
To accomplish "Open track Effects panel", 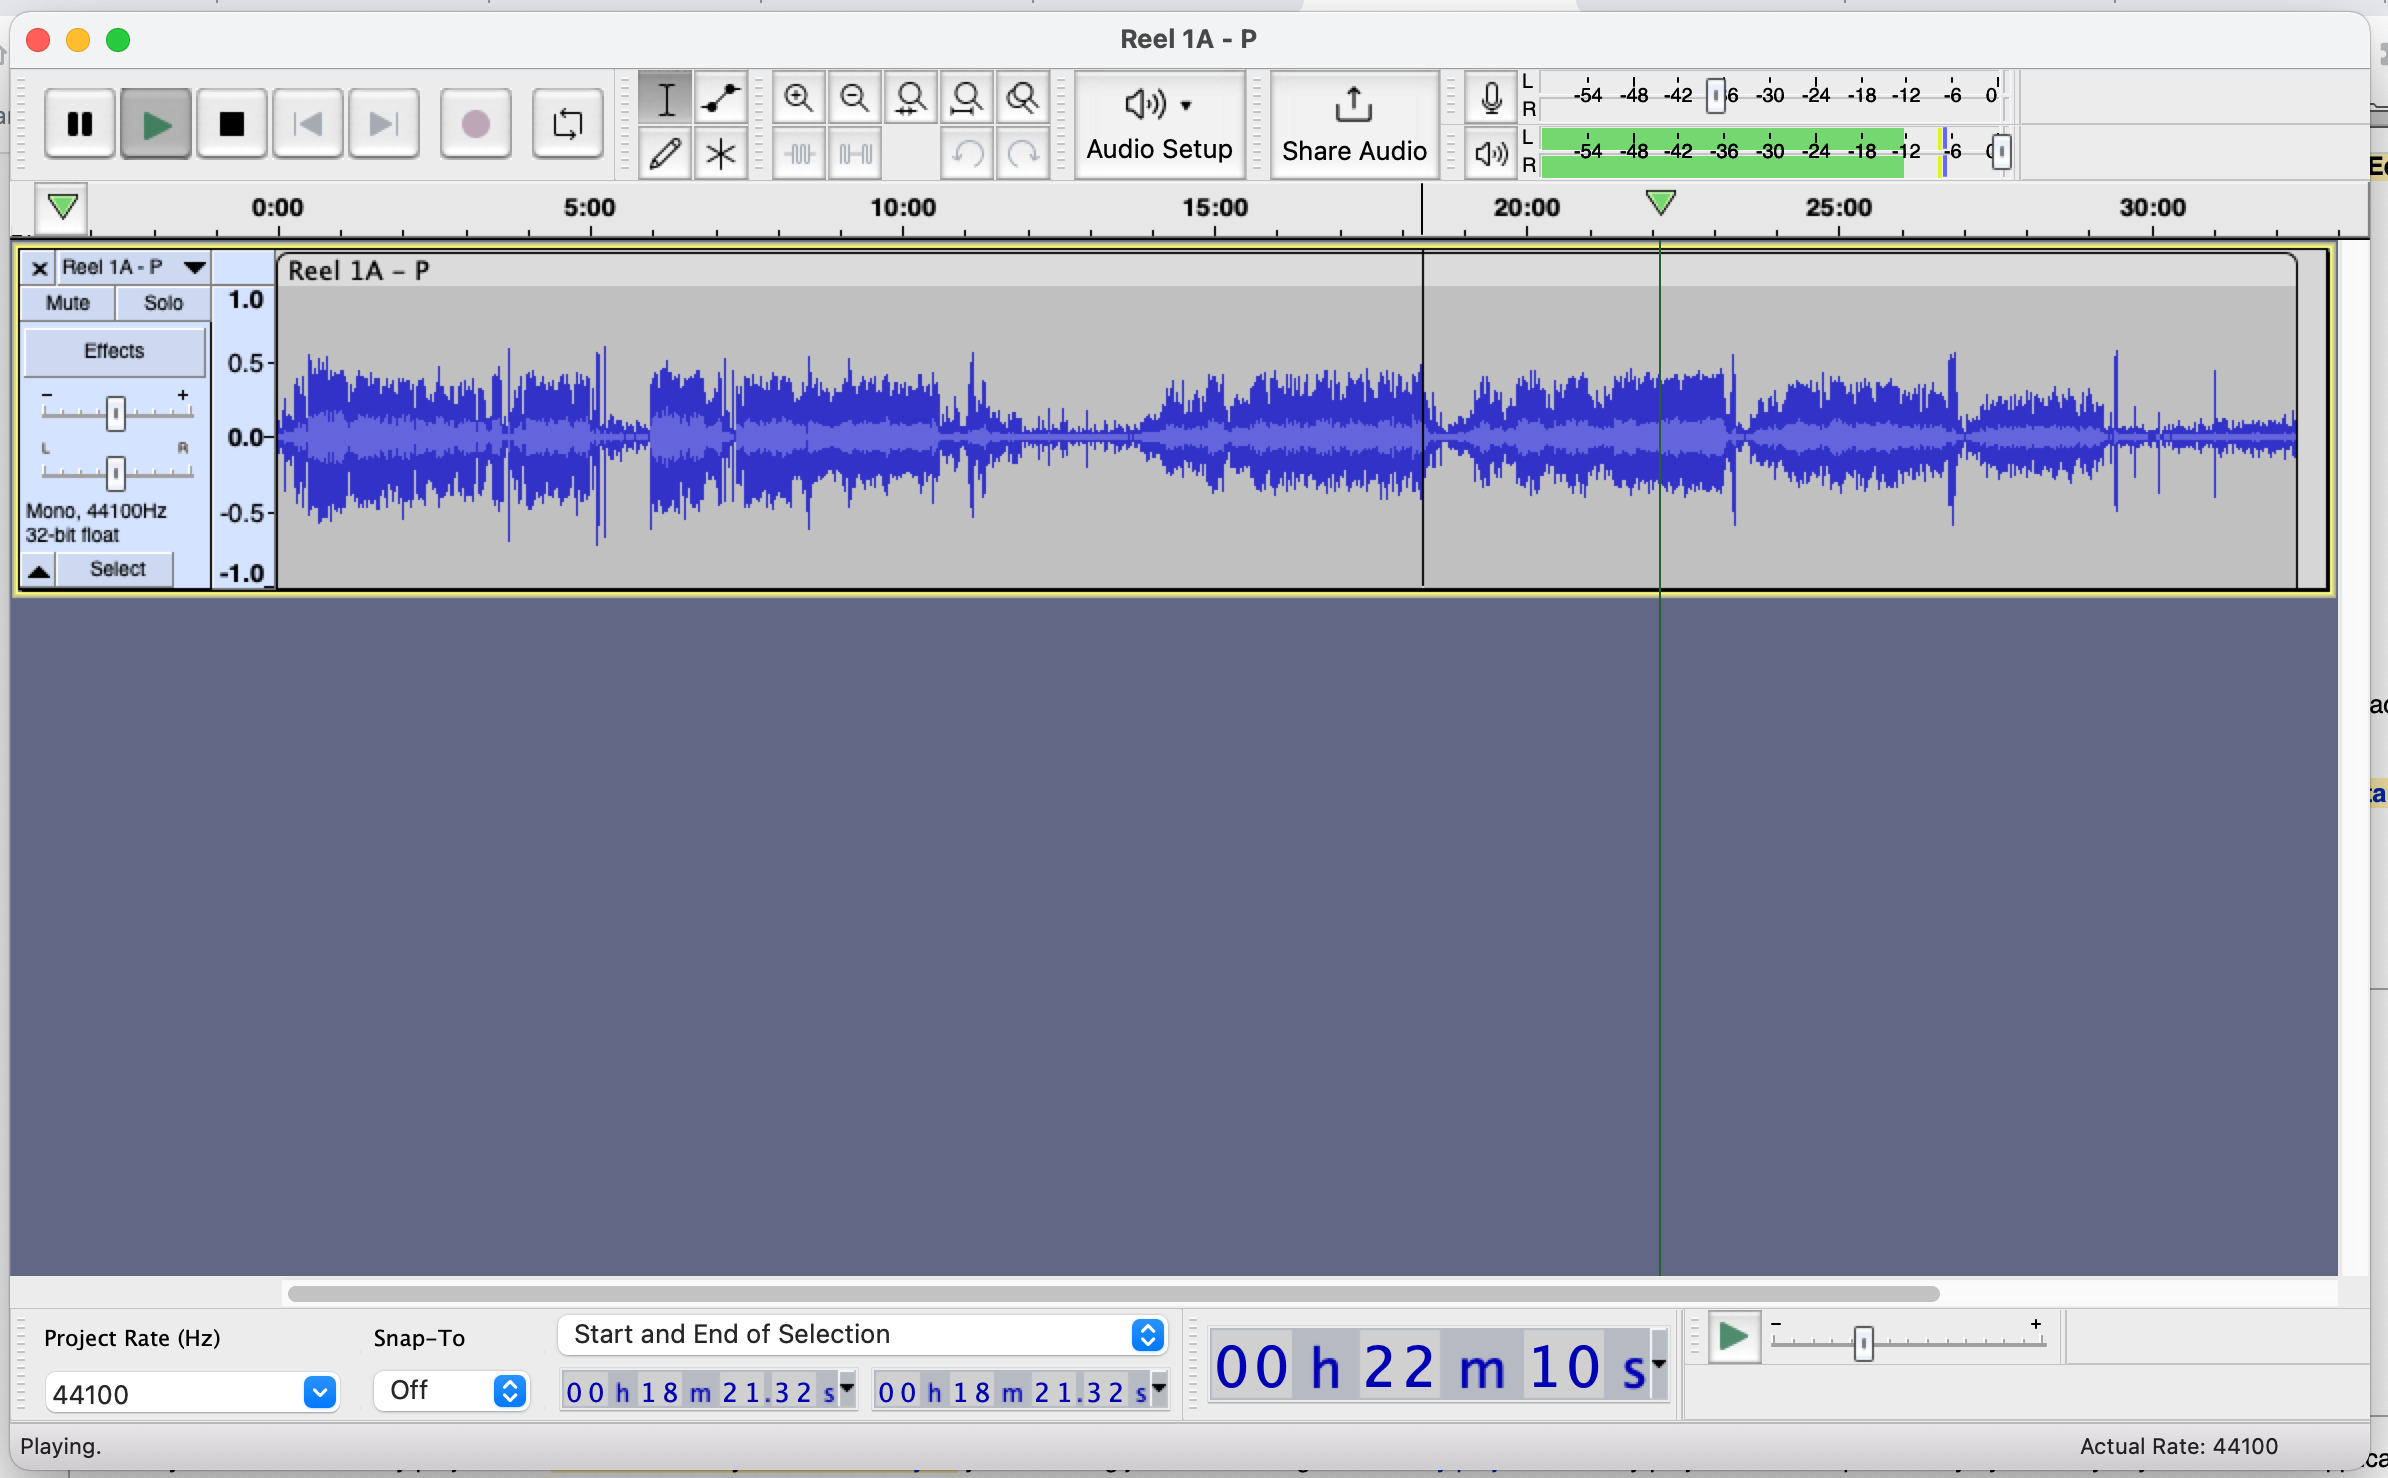I will [x=114, y=351].
